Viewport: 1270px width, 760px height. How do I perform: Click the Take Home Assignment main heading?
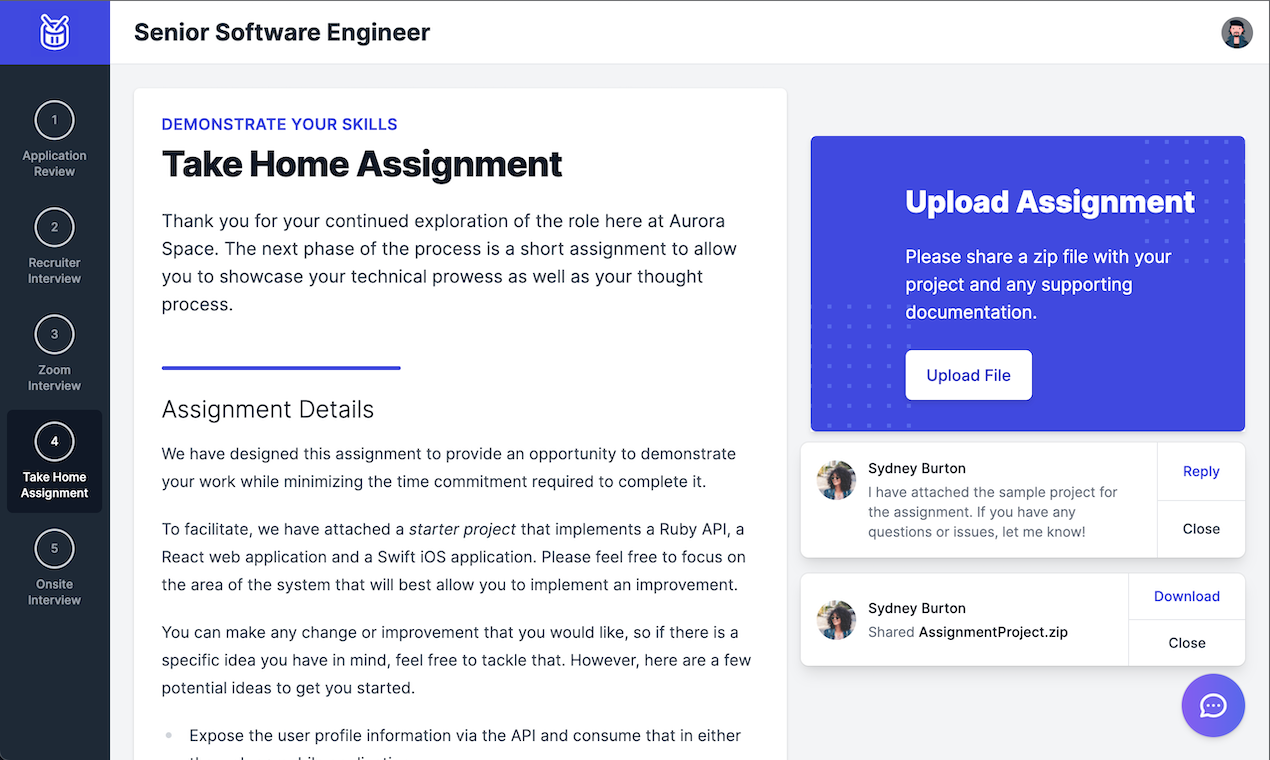pos(362,164)
